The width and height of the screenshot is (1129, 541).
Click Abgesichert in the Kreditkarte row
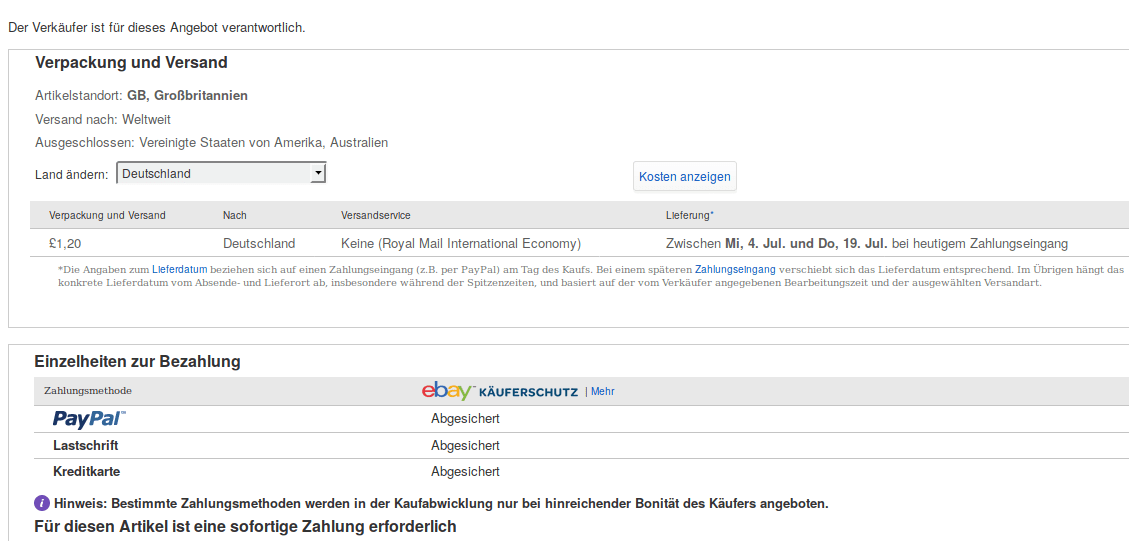[x=465, y=472]
